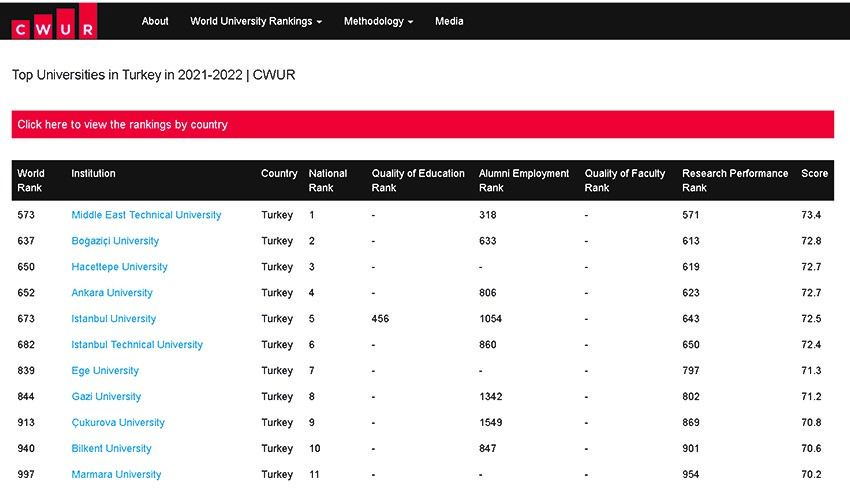The width and height of the screenshot is (850, 492).
Task: Open Hacettepe University link
Action: click(x=119, y=267)
